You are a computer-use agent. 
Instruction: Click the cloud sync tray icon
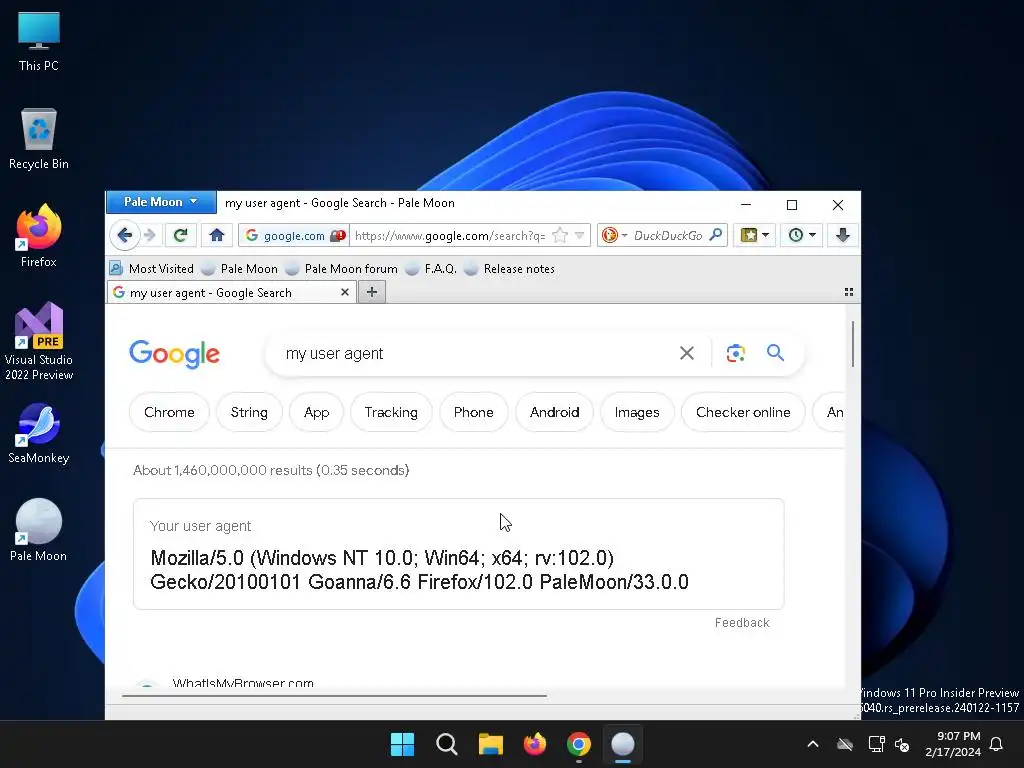tap(845, 744)
